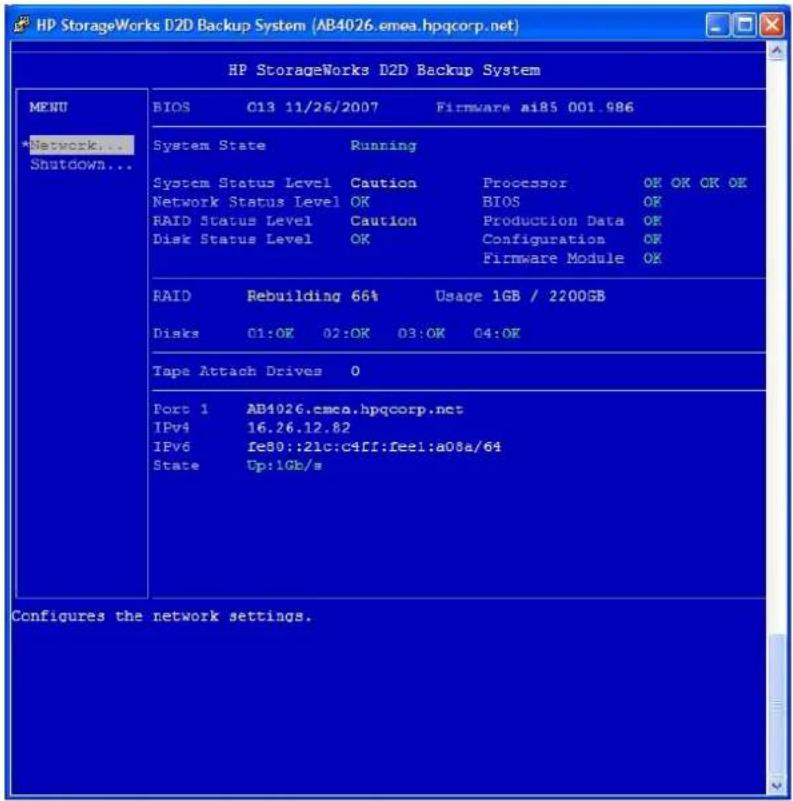This screenshot has width=793, height=801.
Task: Click disk 01:OK status
Action: point(270,334)
